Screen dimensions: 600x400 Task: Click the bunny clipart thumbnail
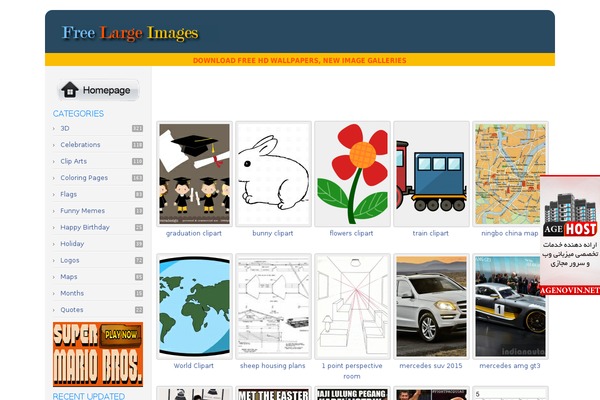273,174
